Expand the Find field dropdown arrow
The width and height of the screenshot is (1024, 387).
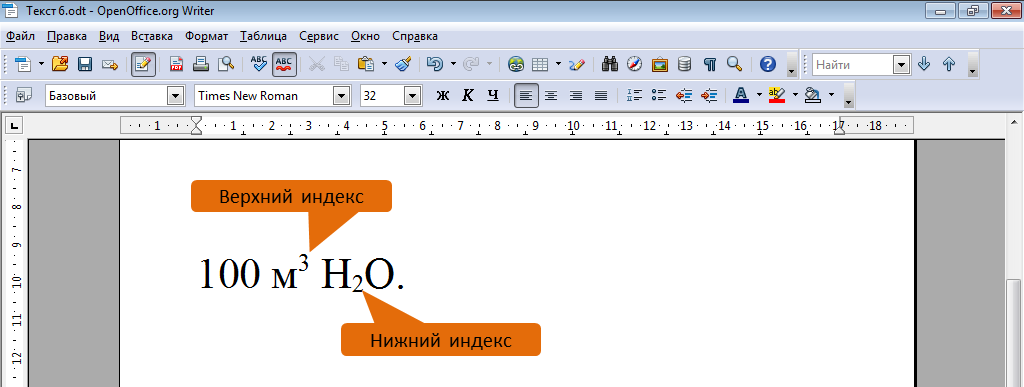click(x=902, y=65)
